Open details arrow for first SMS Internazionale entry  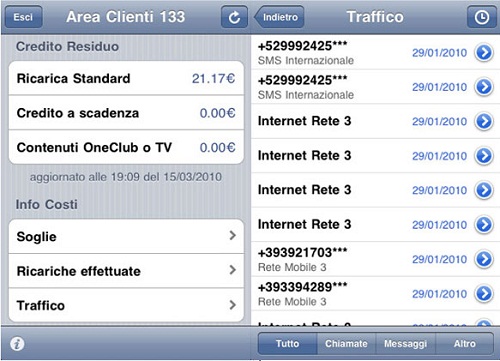pyautogui.click(x=484, y=52)
